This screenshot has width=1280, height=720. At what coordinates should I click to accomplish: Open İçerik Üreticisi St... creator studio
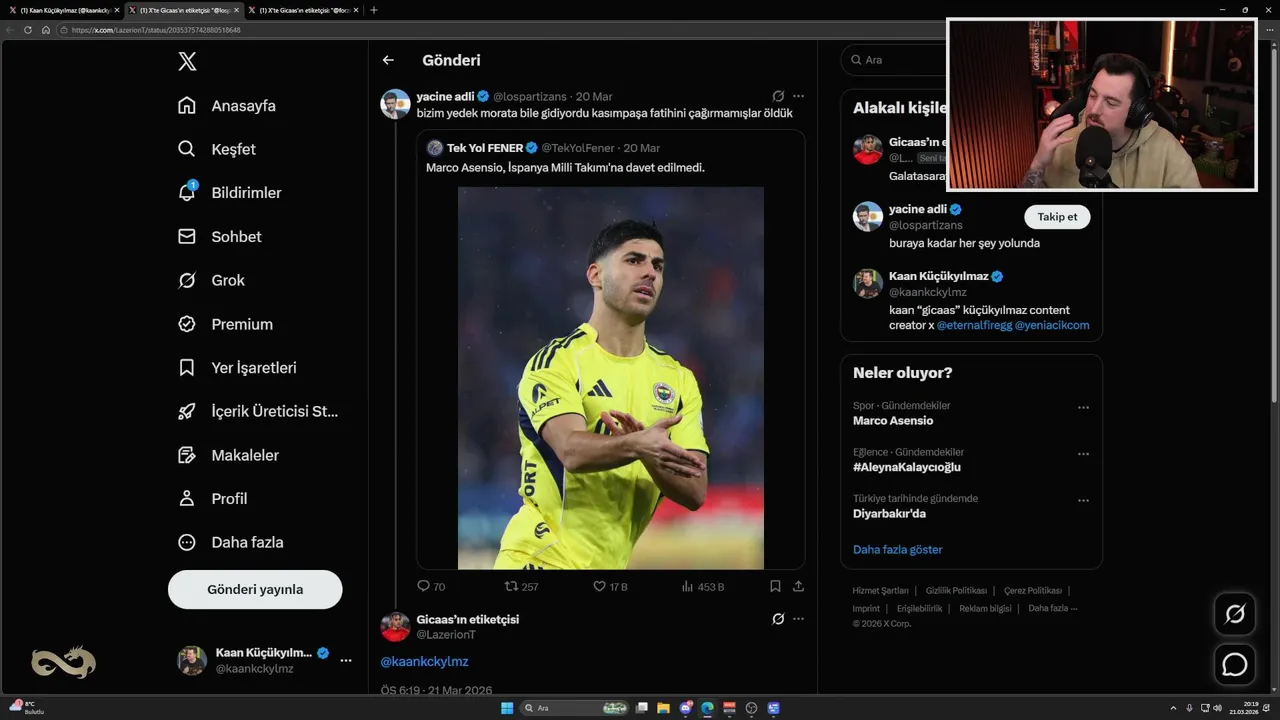coord(258,411)
